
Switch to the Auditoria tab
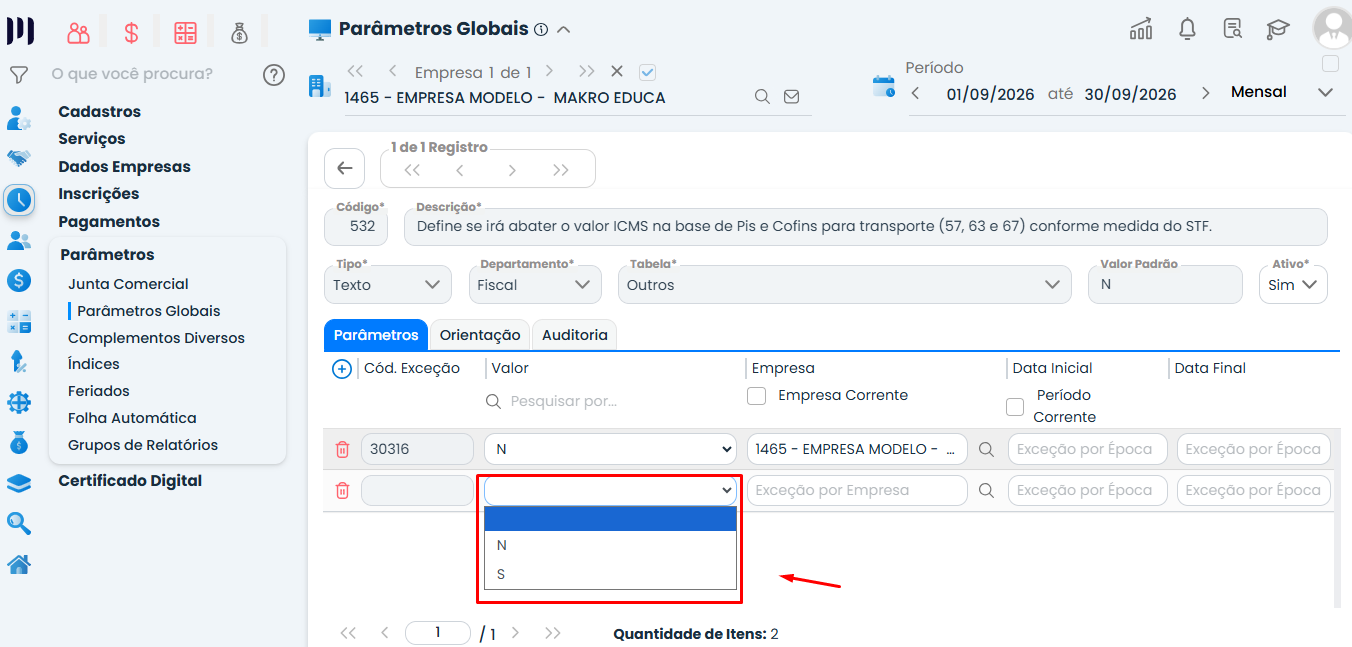click(x=575, y=335)
